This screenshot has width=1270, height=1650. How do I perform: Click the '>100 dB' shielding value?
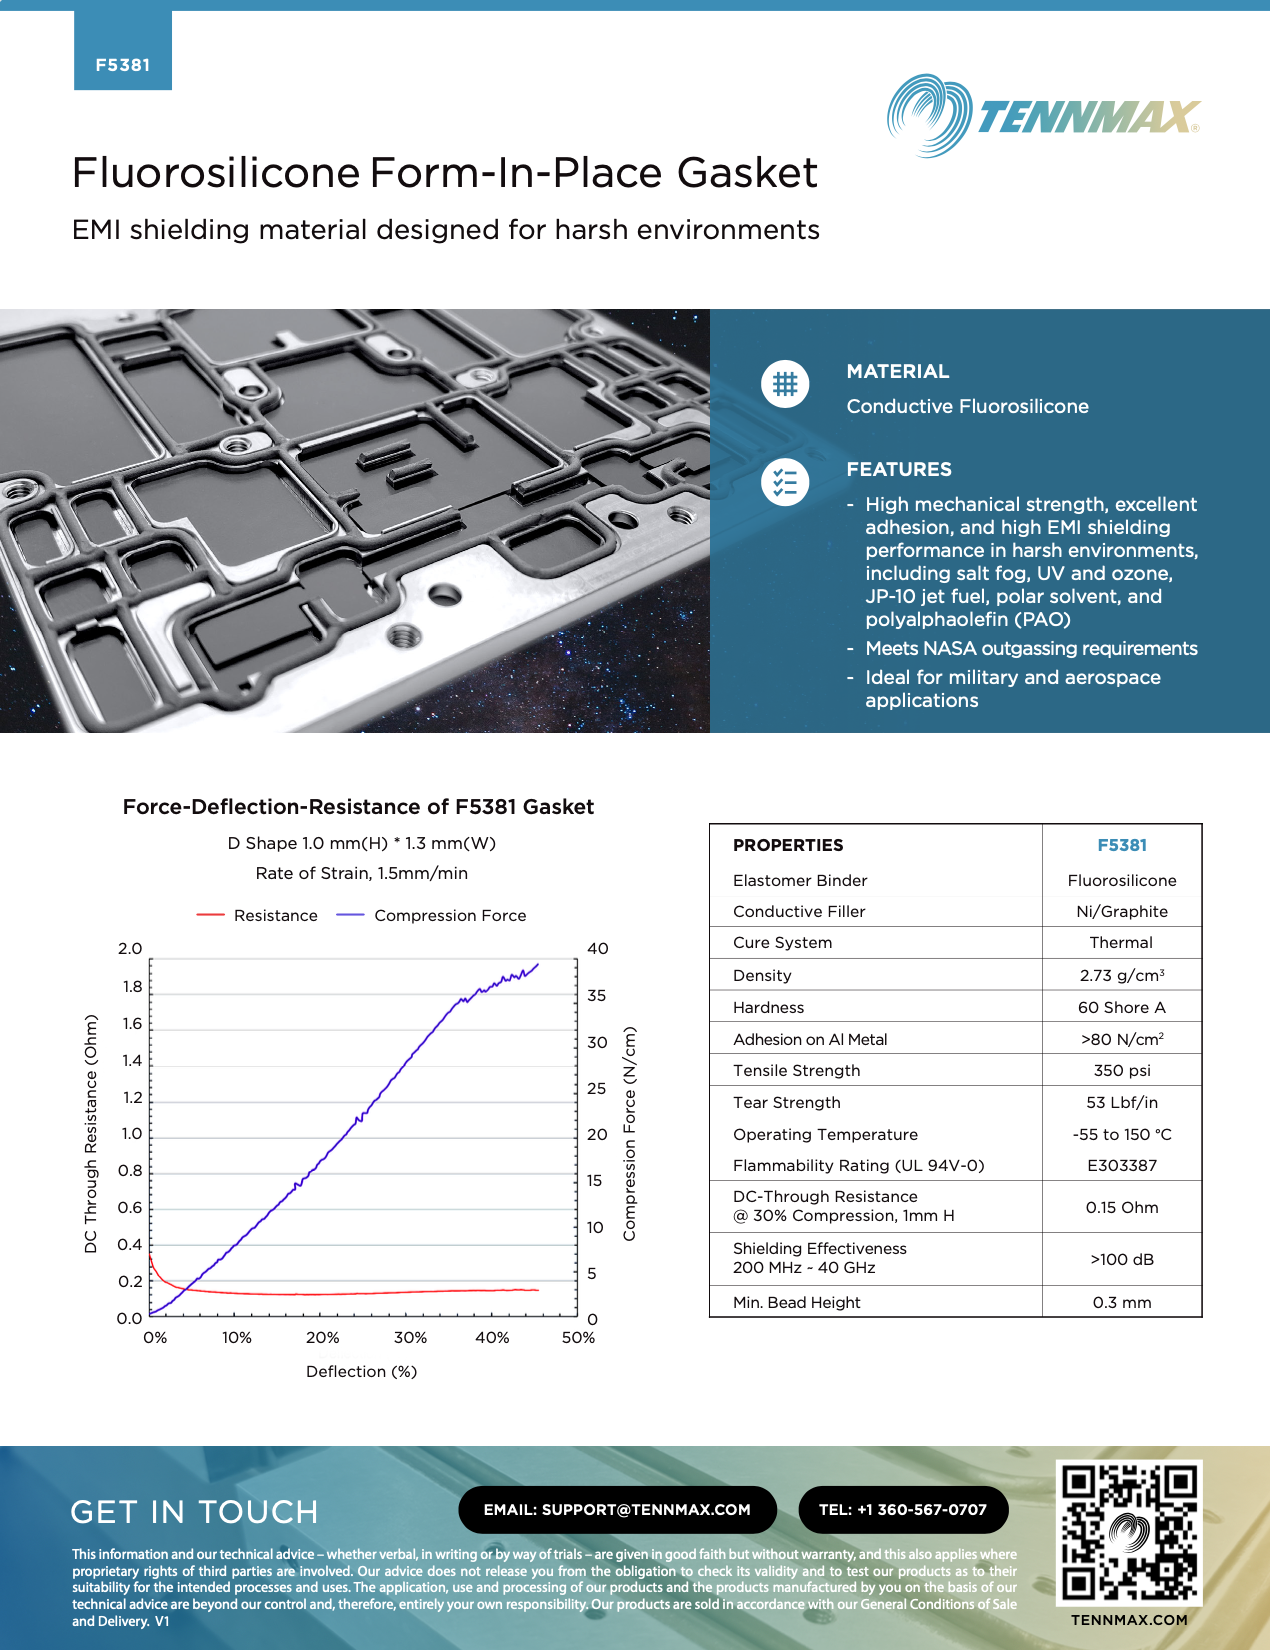(1122, 1260)
